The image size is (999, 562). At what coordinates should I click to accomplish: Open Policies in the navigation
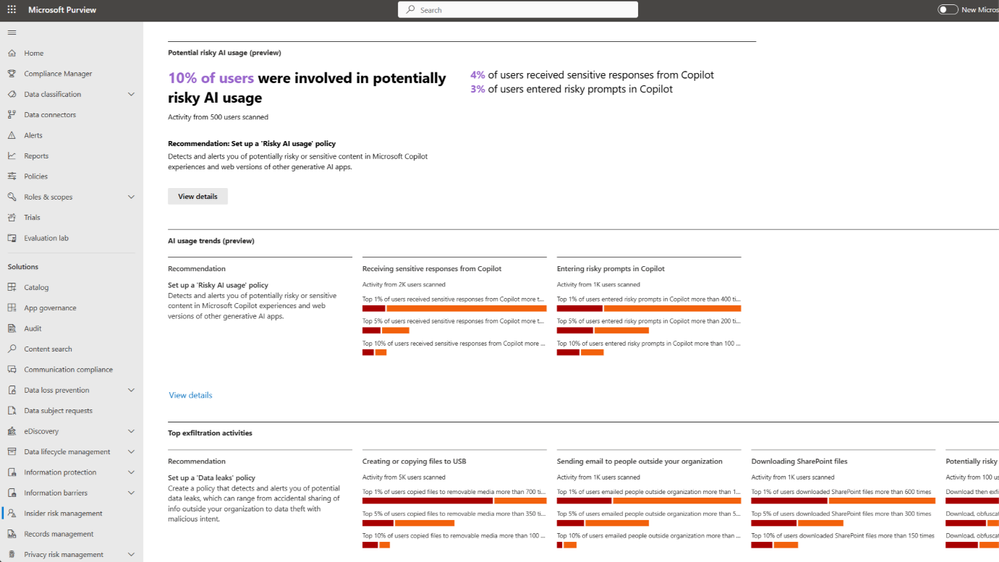[x=36, y=176]
